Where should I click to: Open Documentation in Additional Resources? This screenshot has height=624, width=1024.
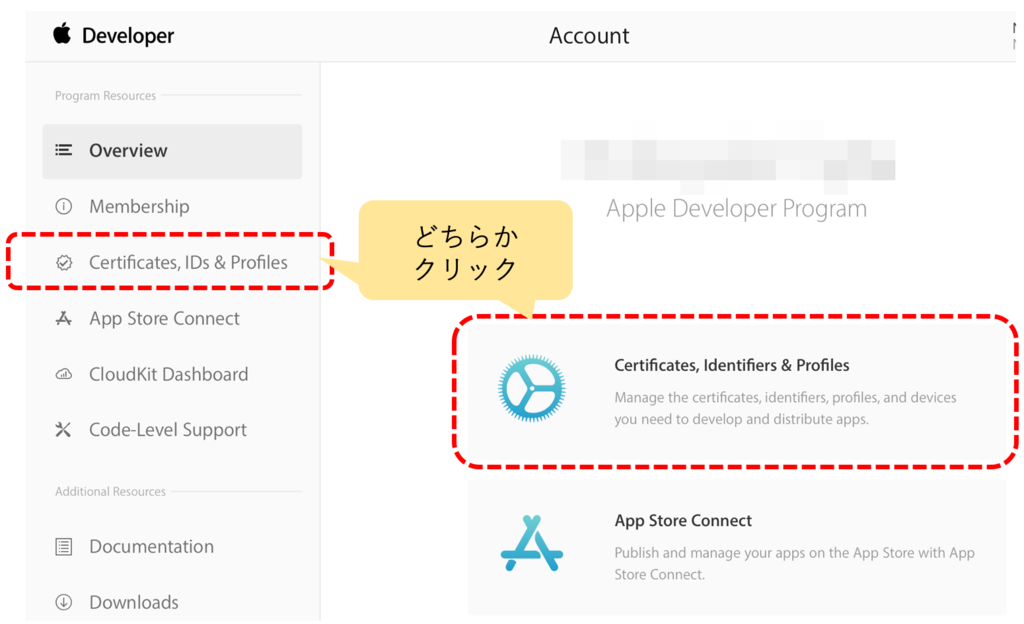tap(152, 546)
